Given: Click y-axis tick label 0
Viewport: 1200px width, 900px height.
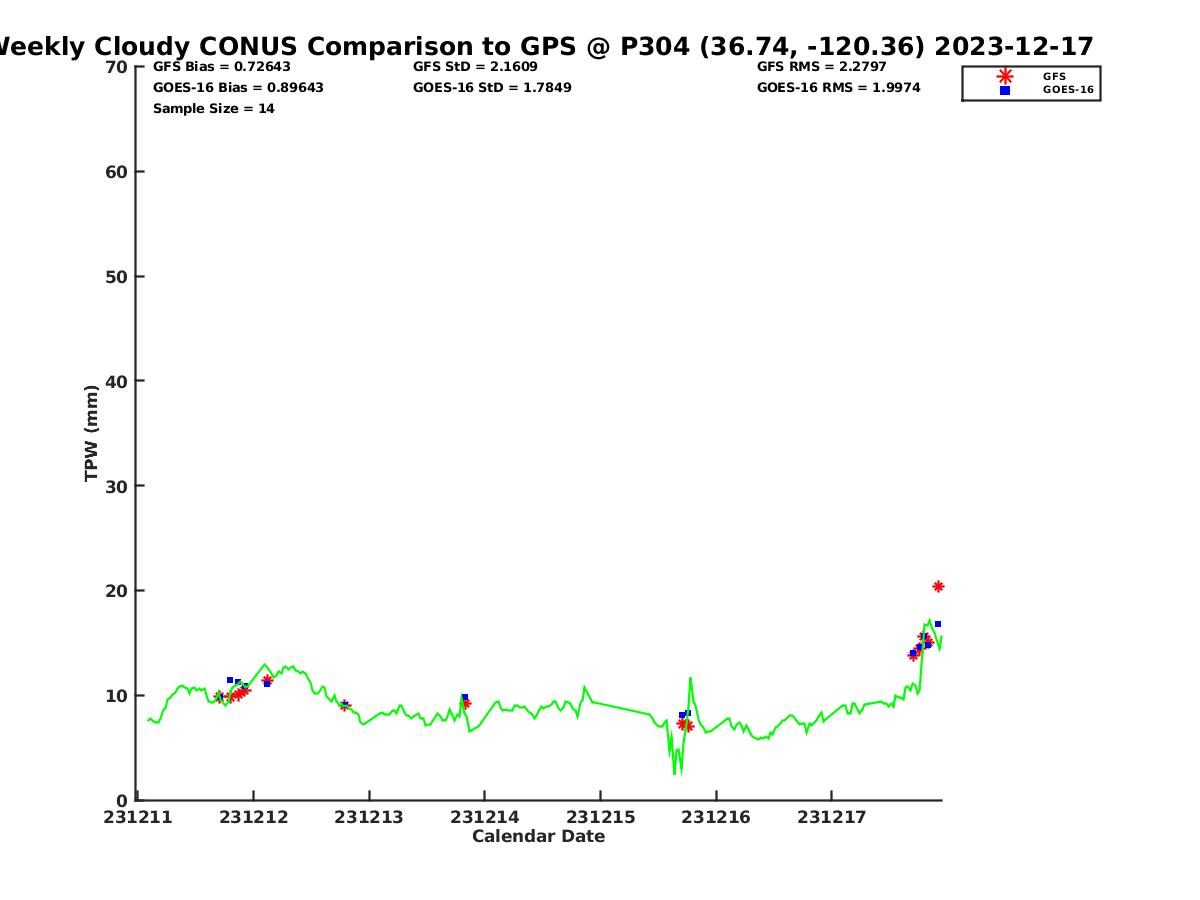Looking at the screenshot, I should 122,800.
